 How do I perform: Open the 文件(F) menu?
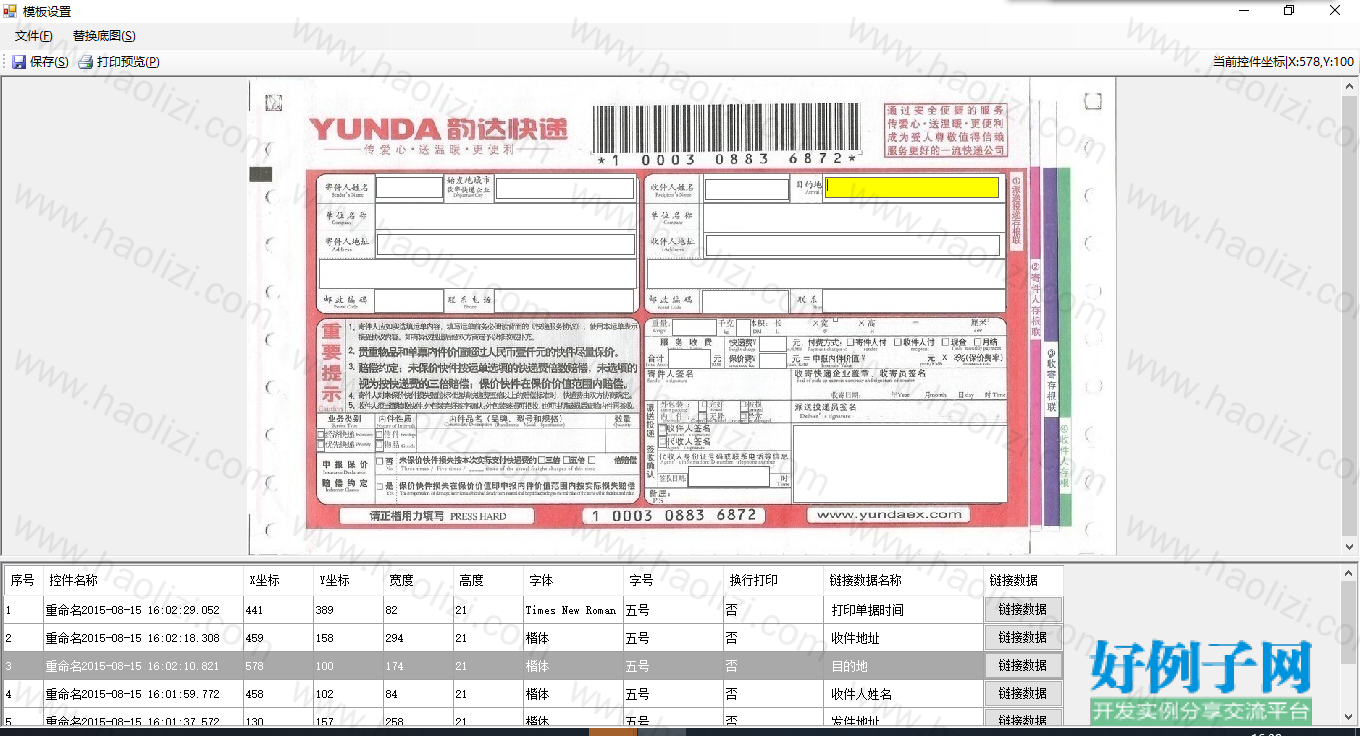tap(34, 36)
